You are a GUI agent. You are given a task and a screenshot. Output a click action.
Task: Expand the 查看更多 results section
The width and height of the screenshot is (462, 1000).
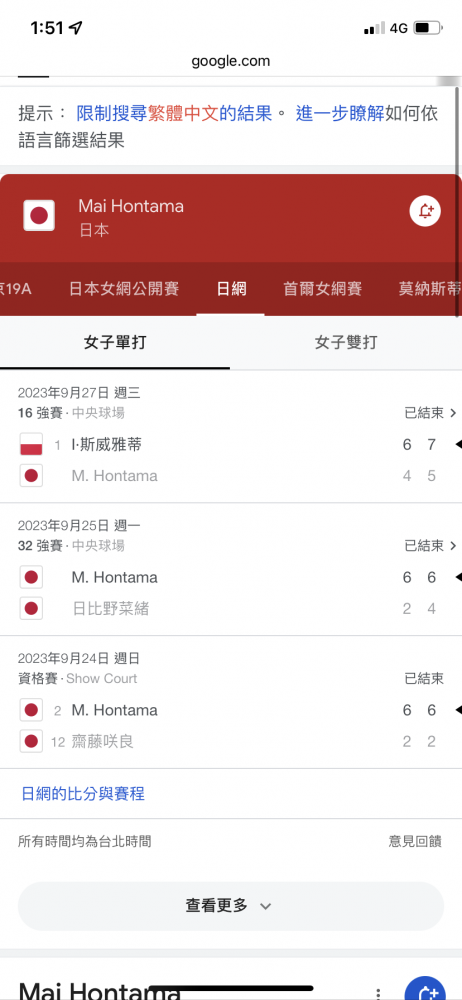click(230, 906)
